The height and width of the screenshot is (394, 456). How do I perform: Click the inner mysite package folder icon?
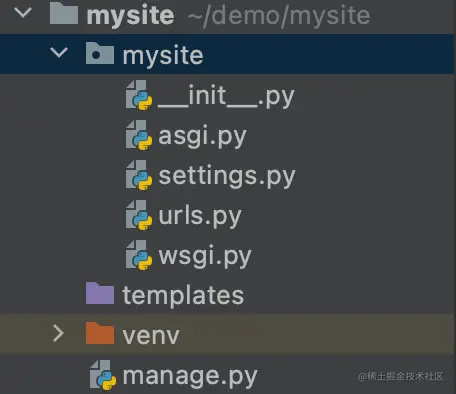[100, 53]
